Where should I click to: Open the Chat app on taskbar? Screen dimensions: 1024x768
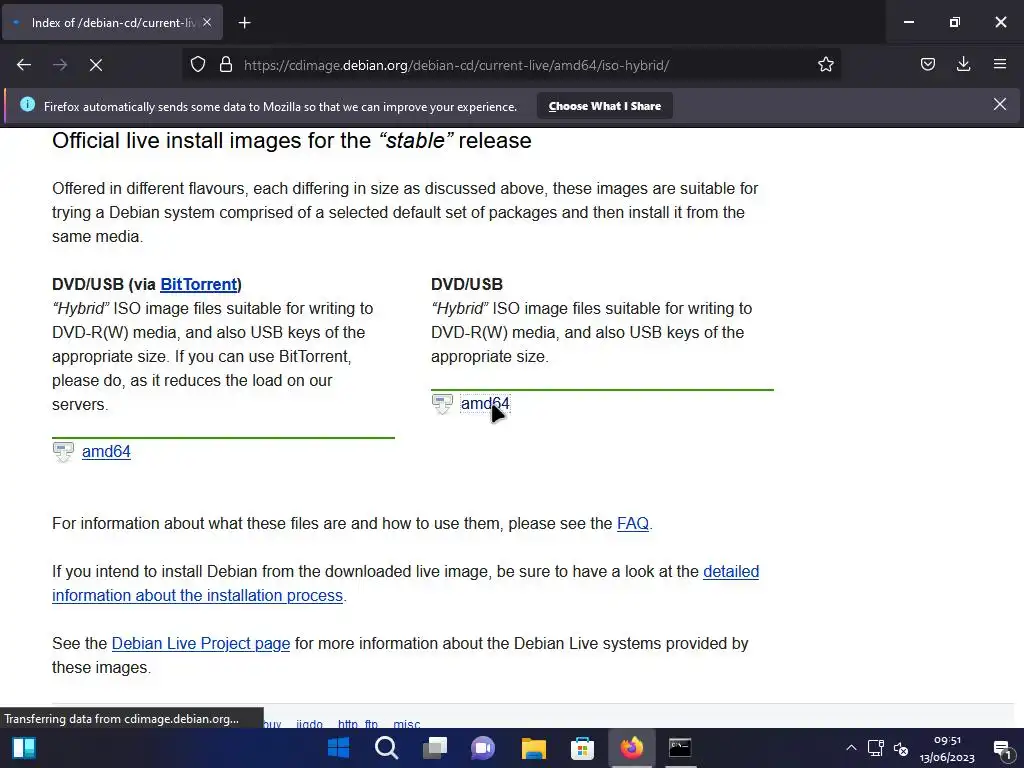click(483, 748)
